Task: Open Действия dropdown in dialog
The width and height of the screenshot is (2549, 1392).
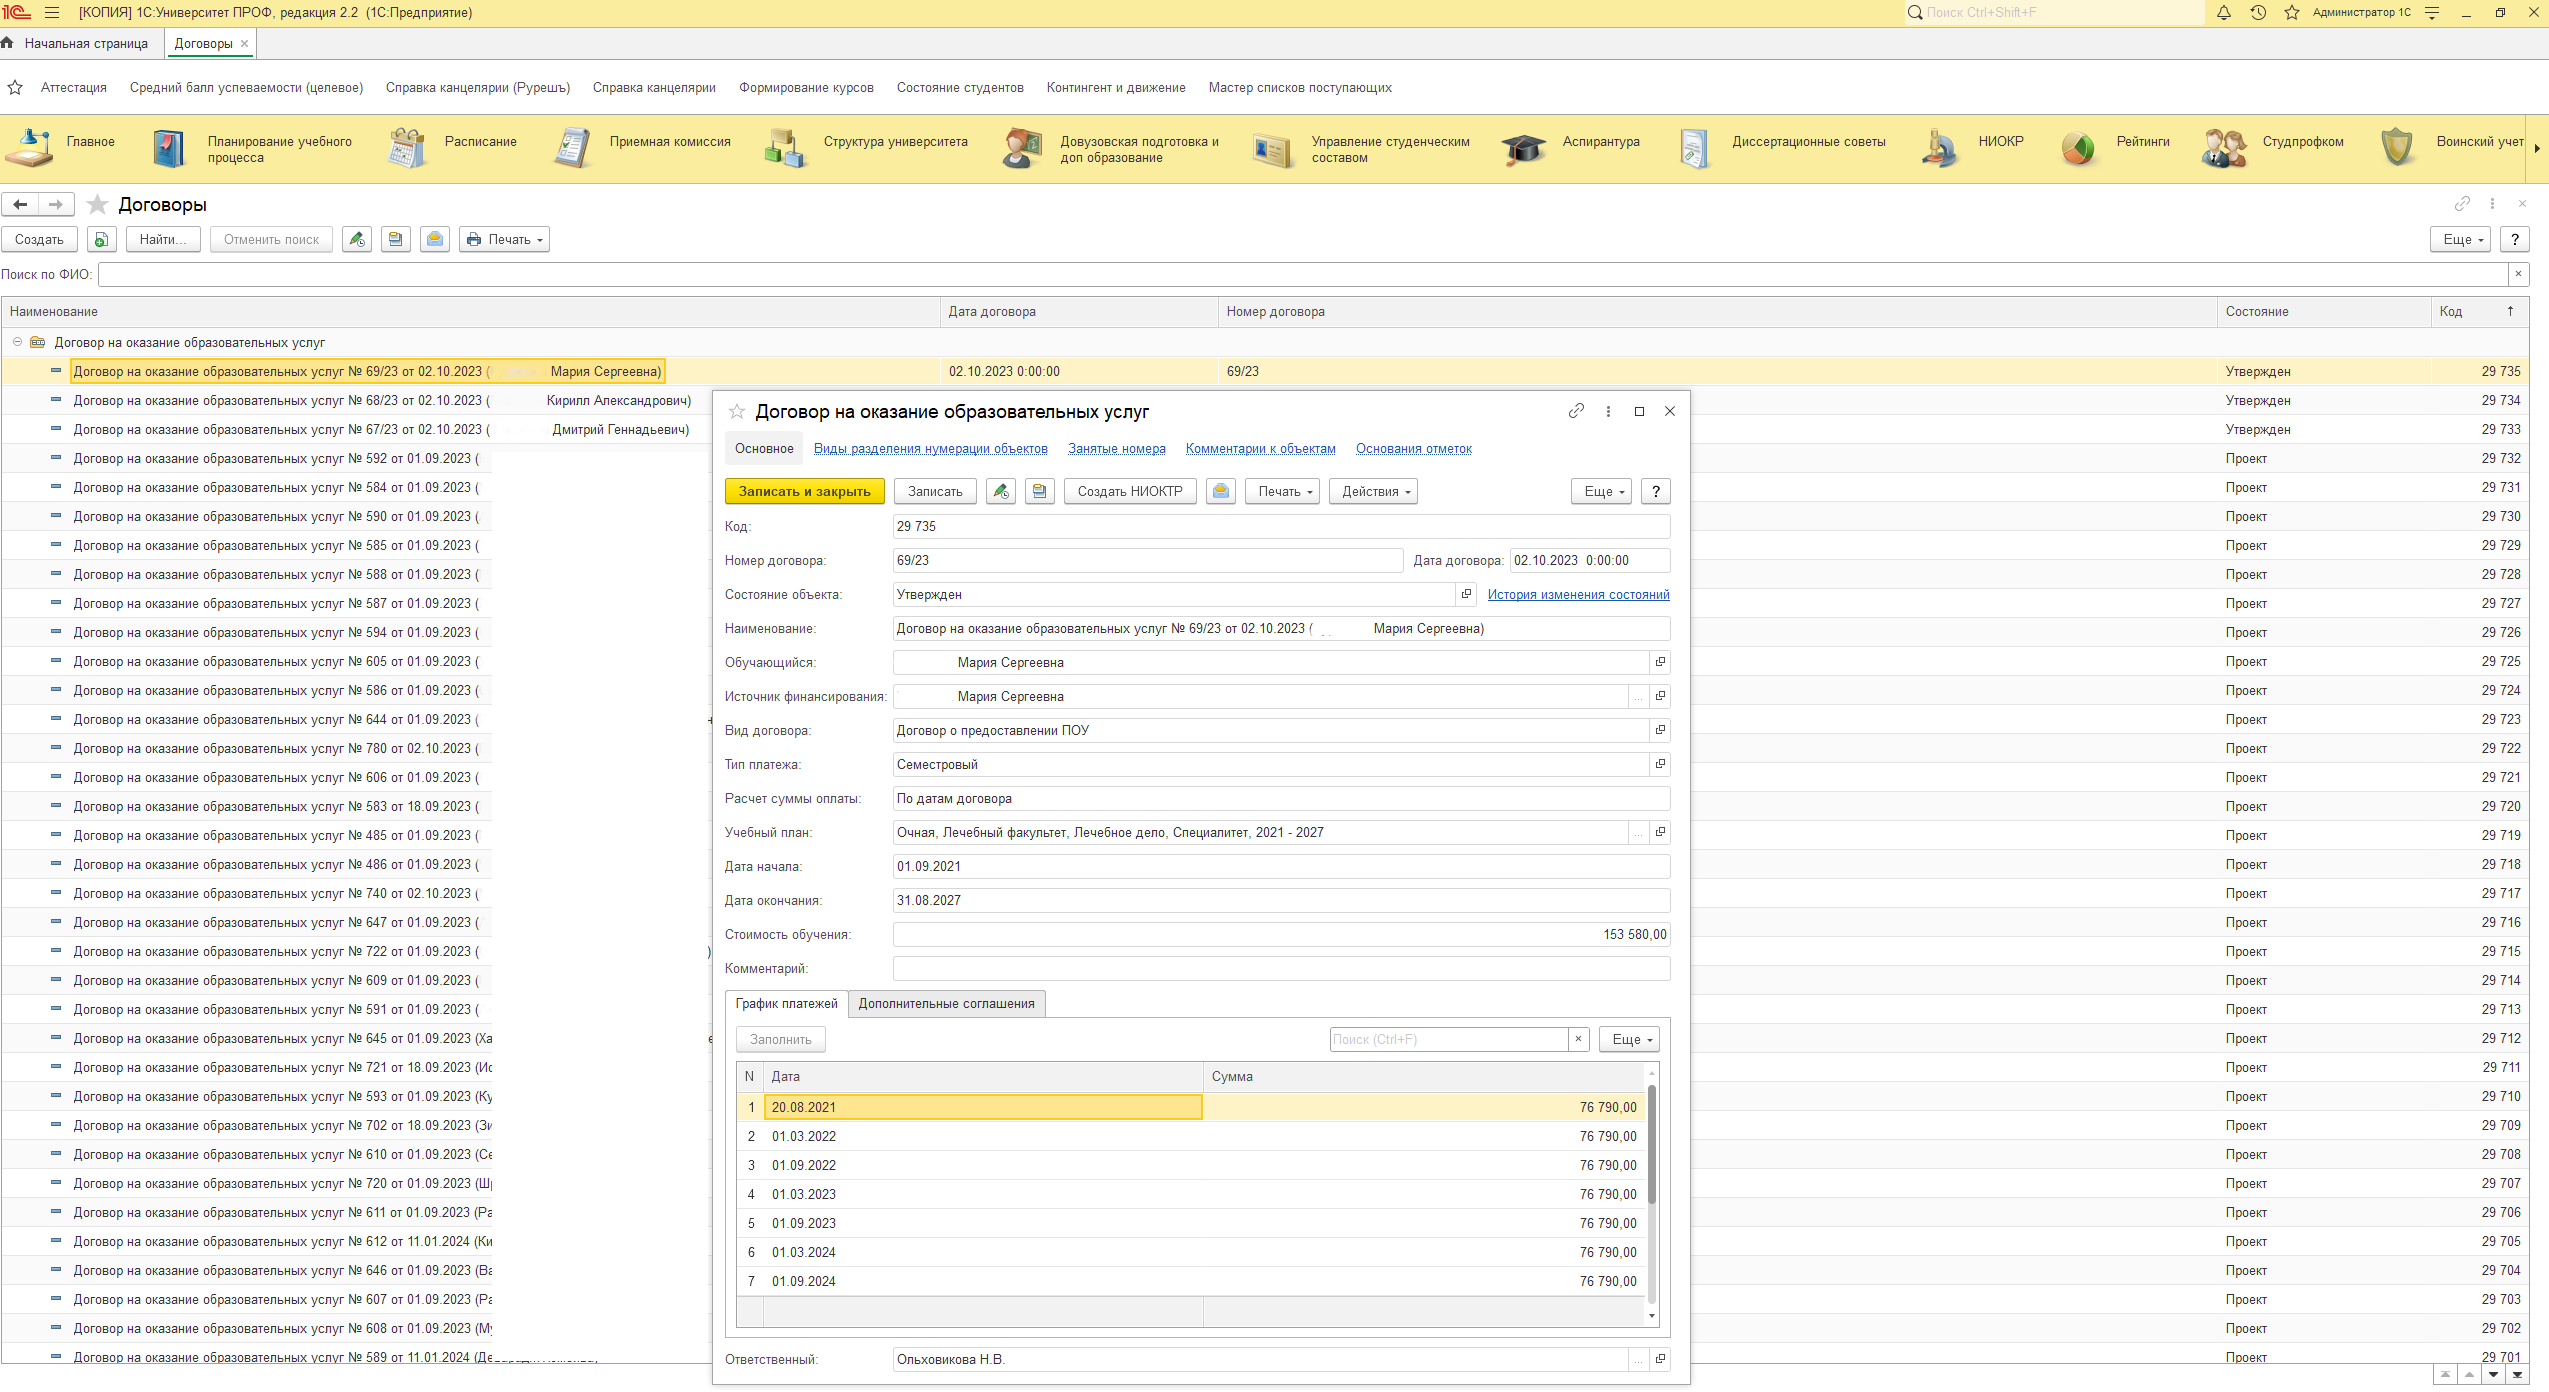Action: tap(1373, 491)
